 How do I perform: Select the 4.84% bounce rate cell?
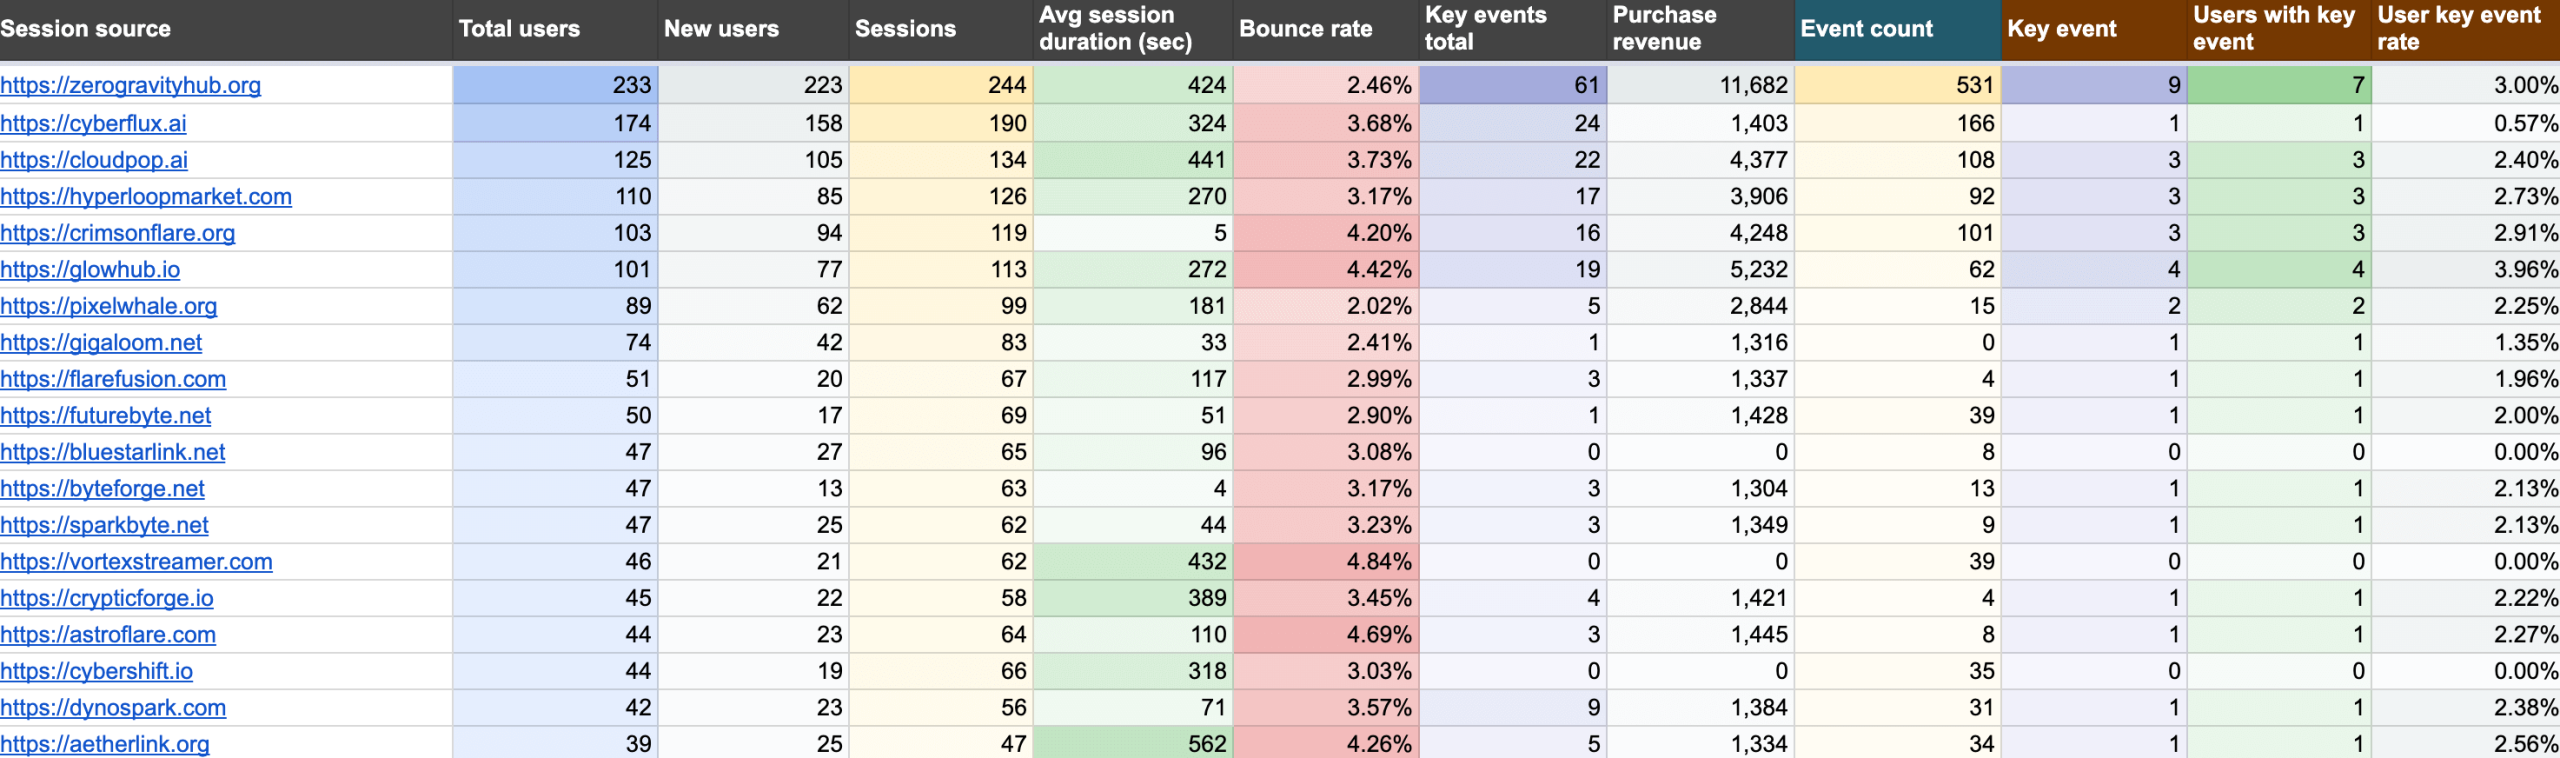pos(1325,562)
